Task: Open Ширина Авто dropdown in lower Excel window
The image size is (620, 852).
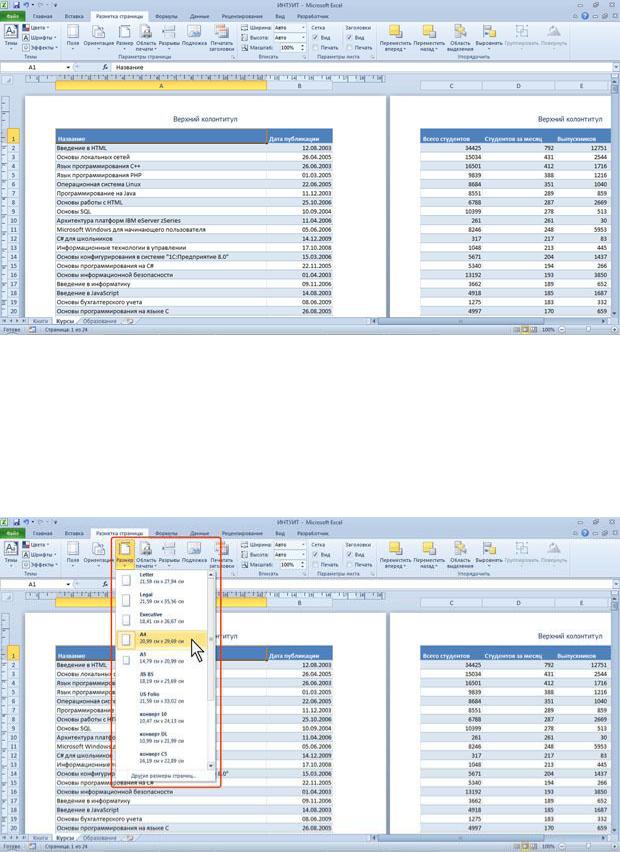Action: click(x=303, y=544)
